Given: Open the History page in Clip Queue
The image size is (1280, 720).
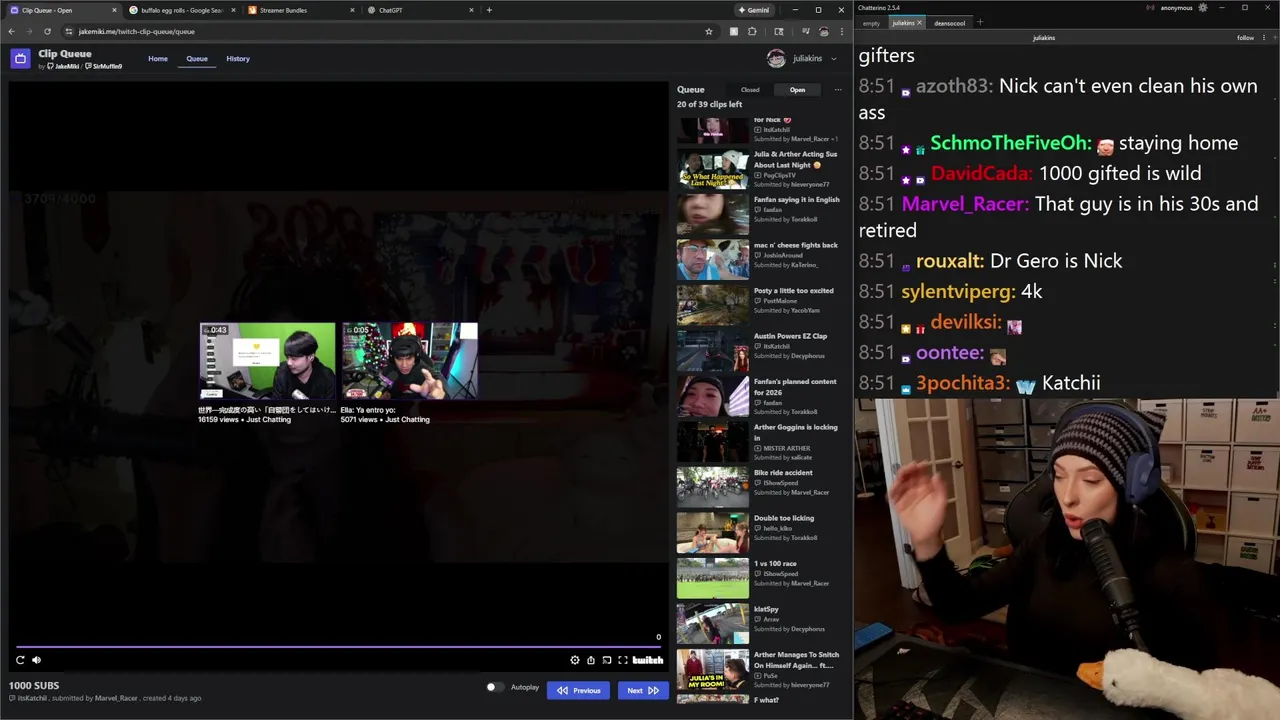Looking at the screenshot, I should [x=238, y=58].
